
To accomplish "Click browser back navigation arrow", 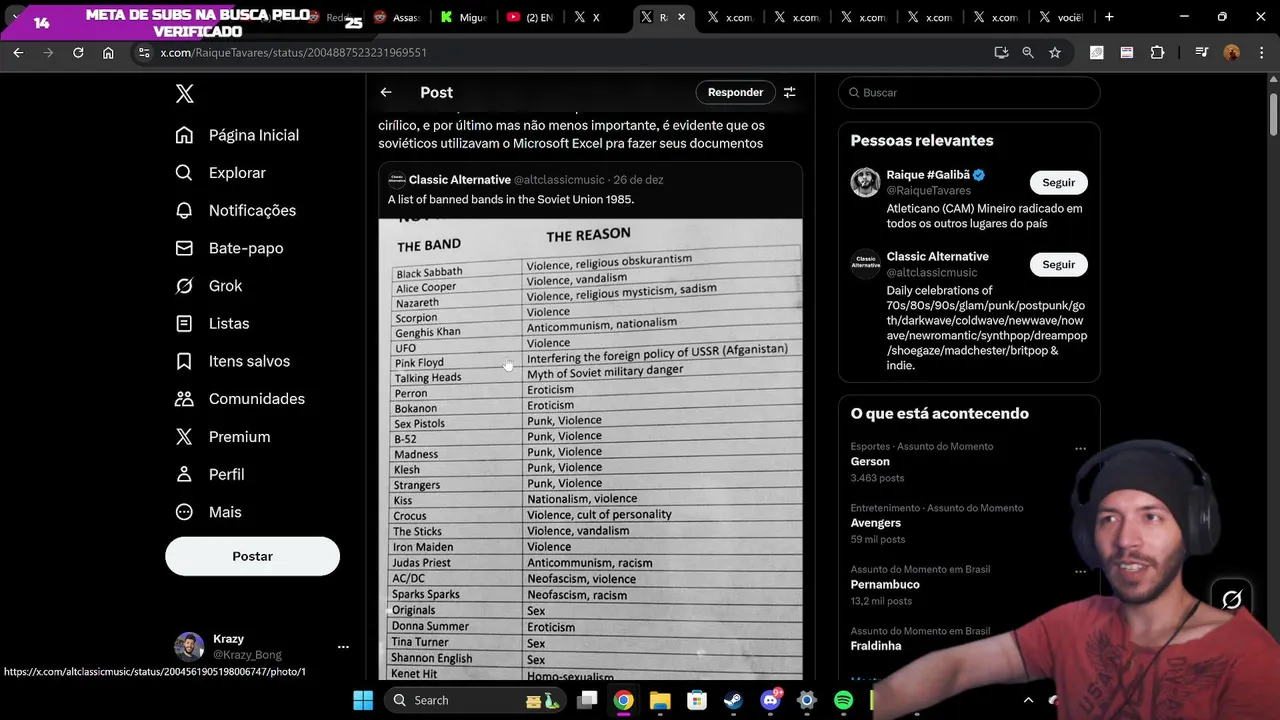I will [x=18, y=53].
